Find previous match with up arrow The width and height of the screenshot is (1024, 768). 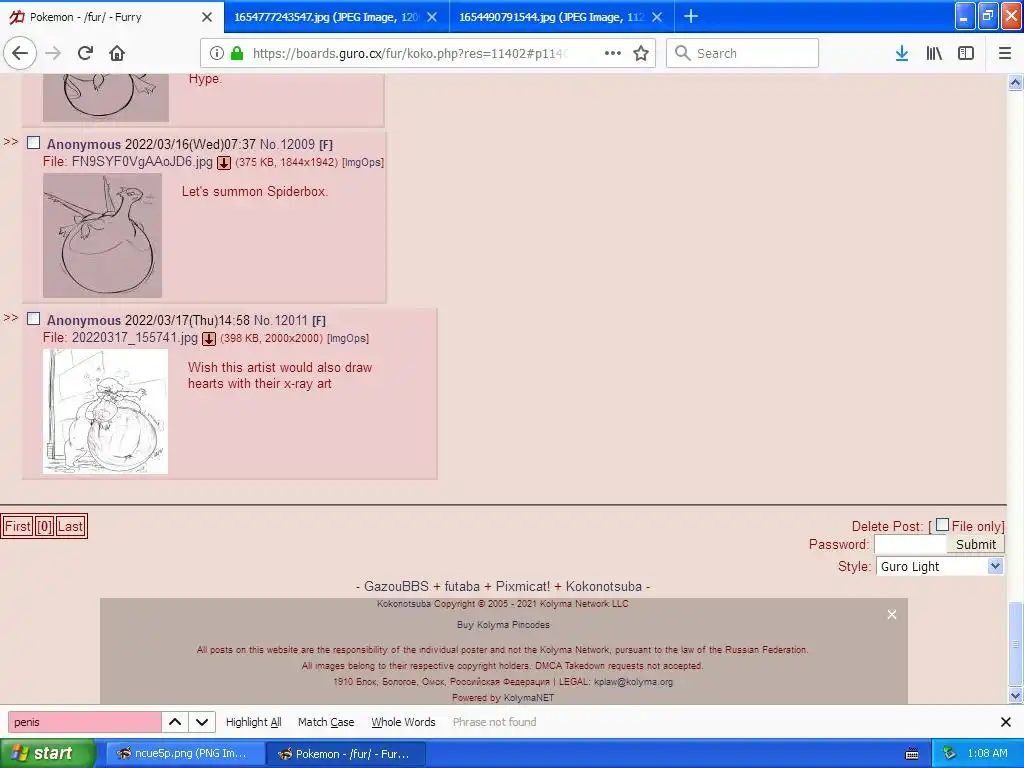tap(175, 722)
